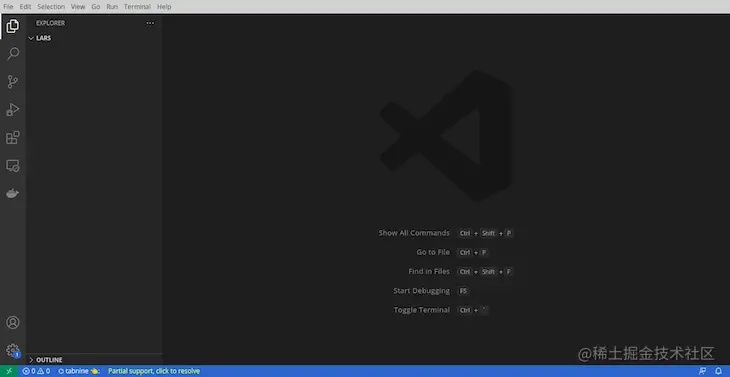Click the 'Go to File' text
This screenshot has height=377, width=730.
(x=433, y=252)
